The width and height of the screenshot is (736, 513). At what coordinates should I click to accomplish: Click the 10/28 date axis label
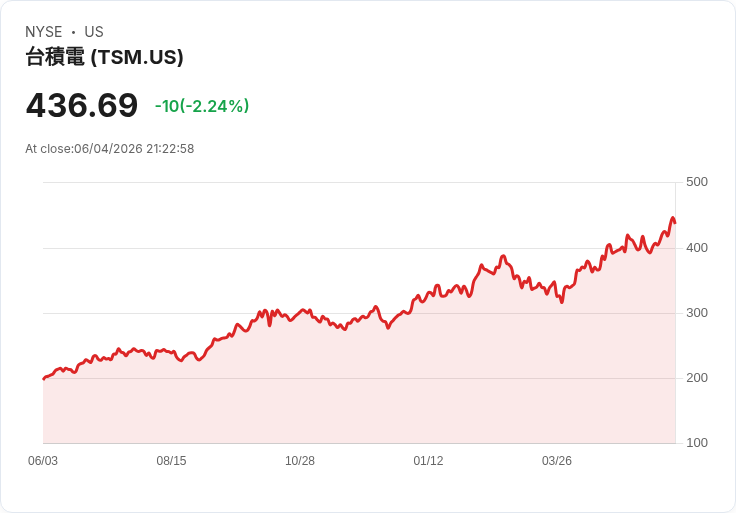300,461
